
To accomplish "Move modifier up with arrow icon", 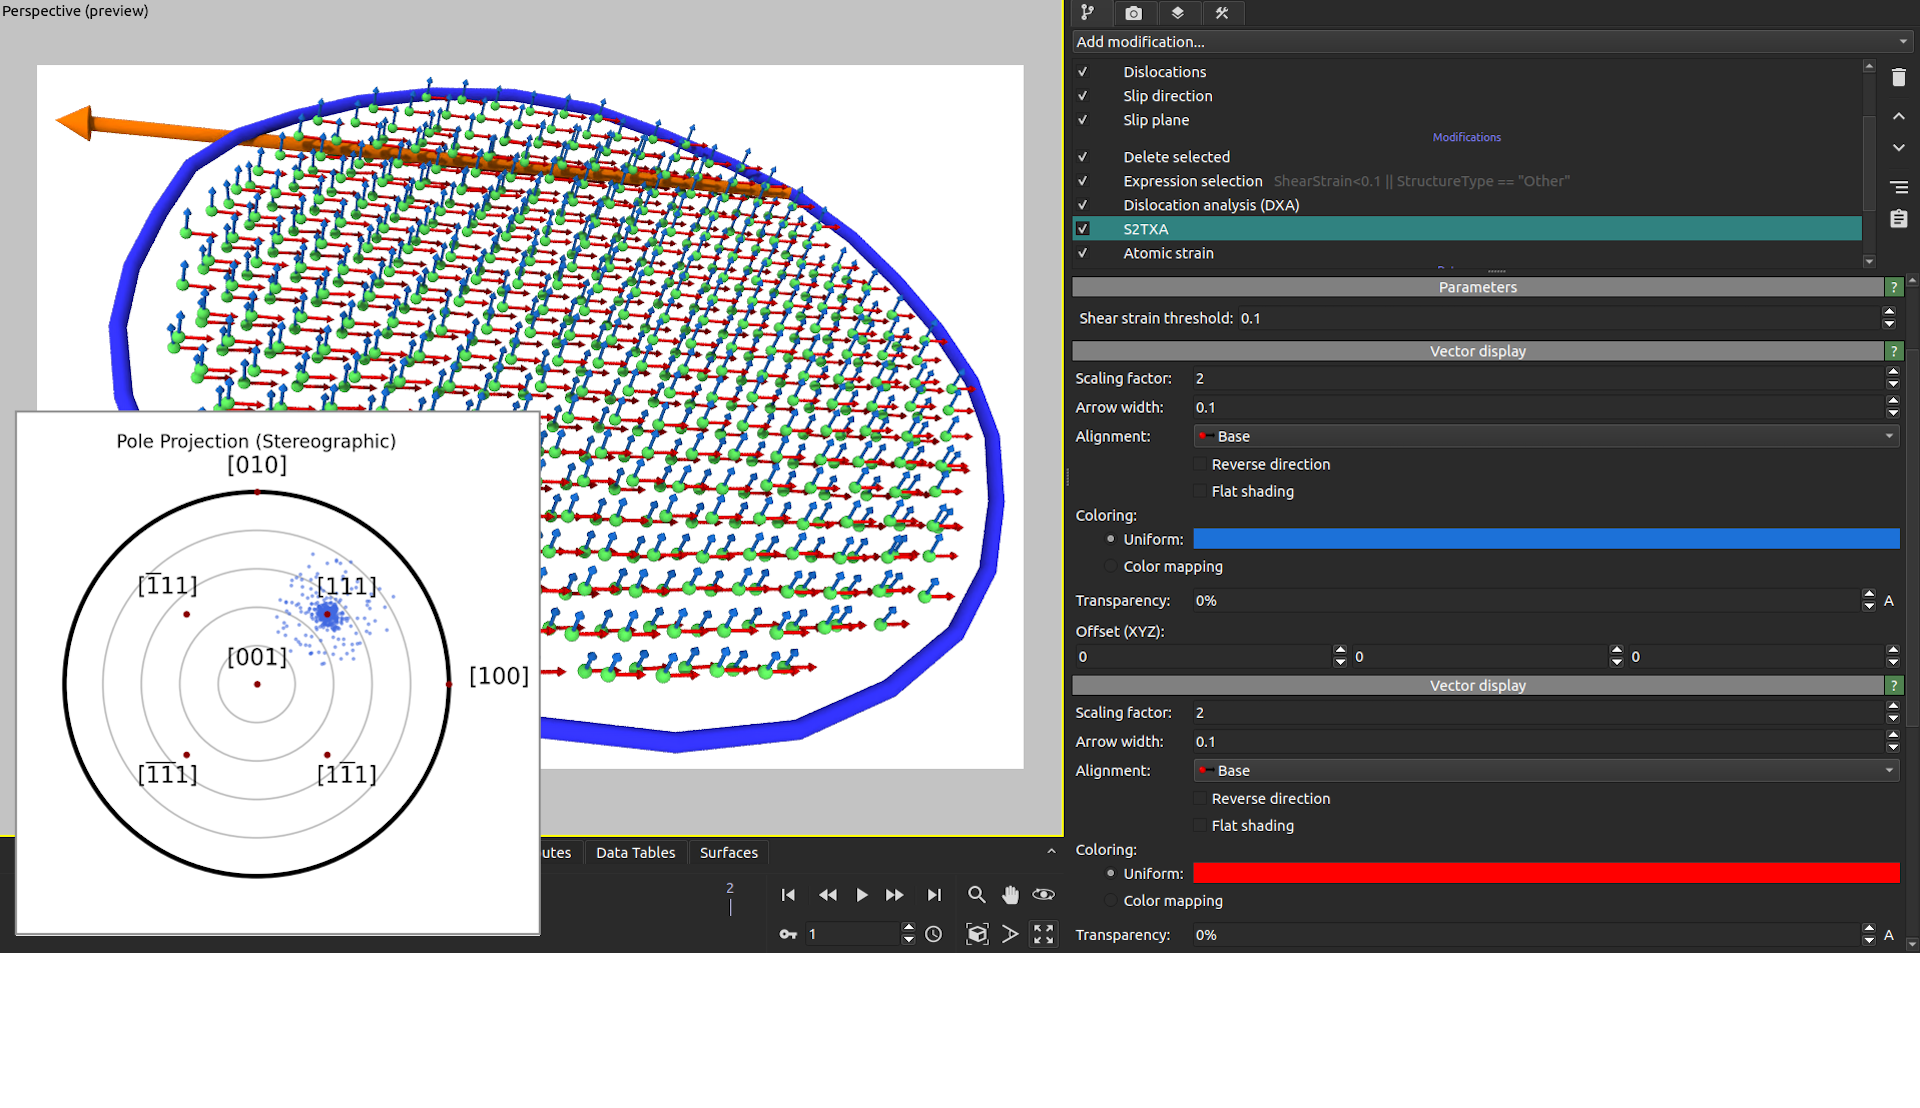I will [x=1898, y=117].
